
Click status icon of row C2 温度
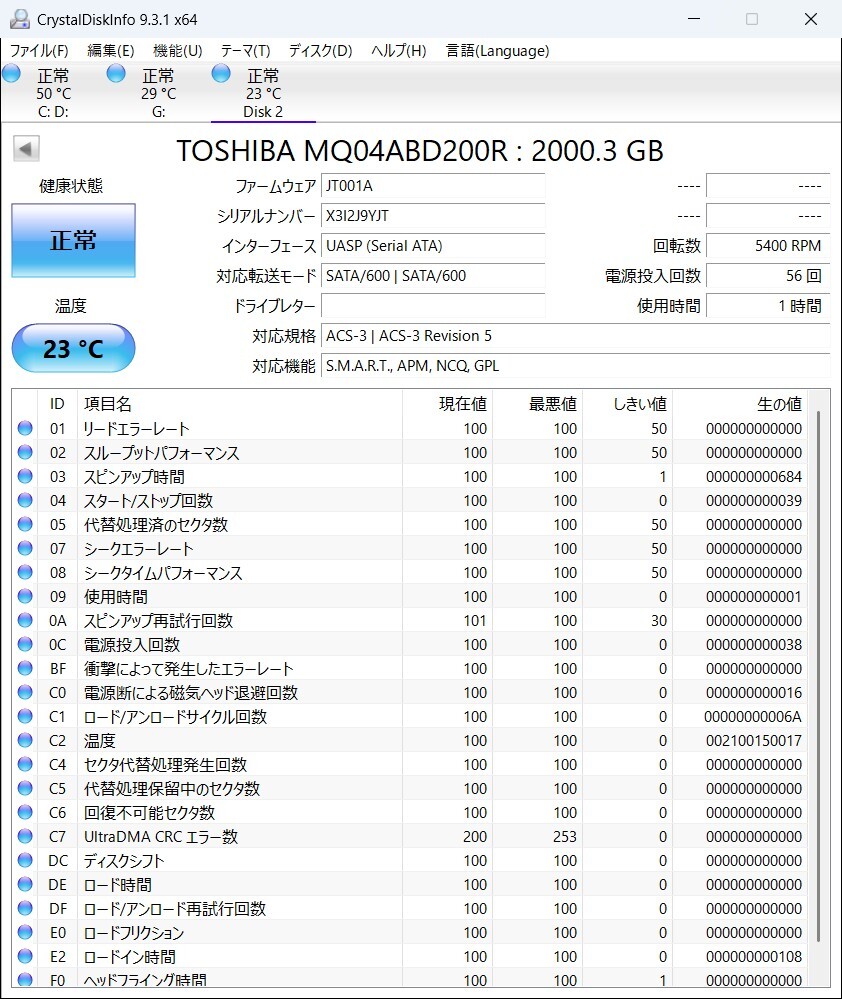click(x=25, y=740)
